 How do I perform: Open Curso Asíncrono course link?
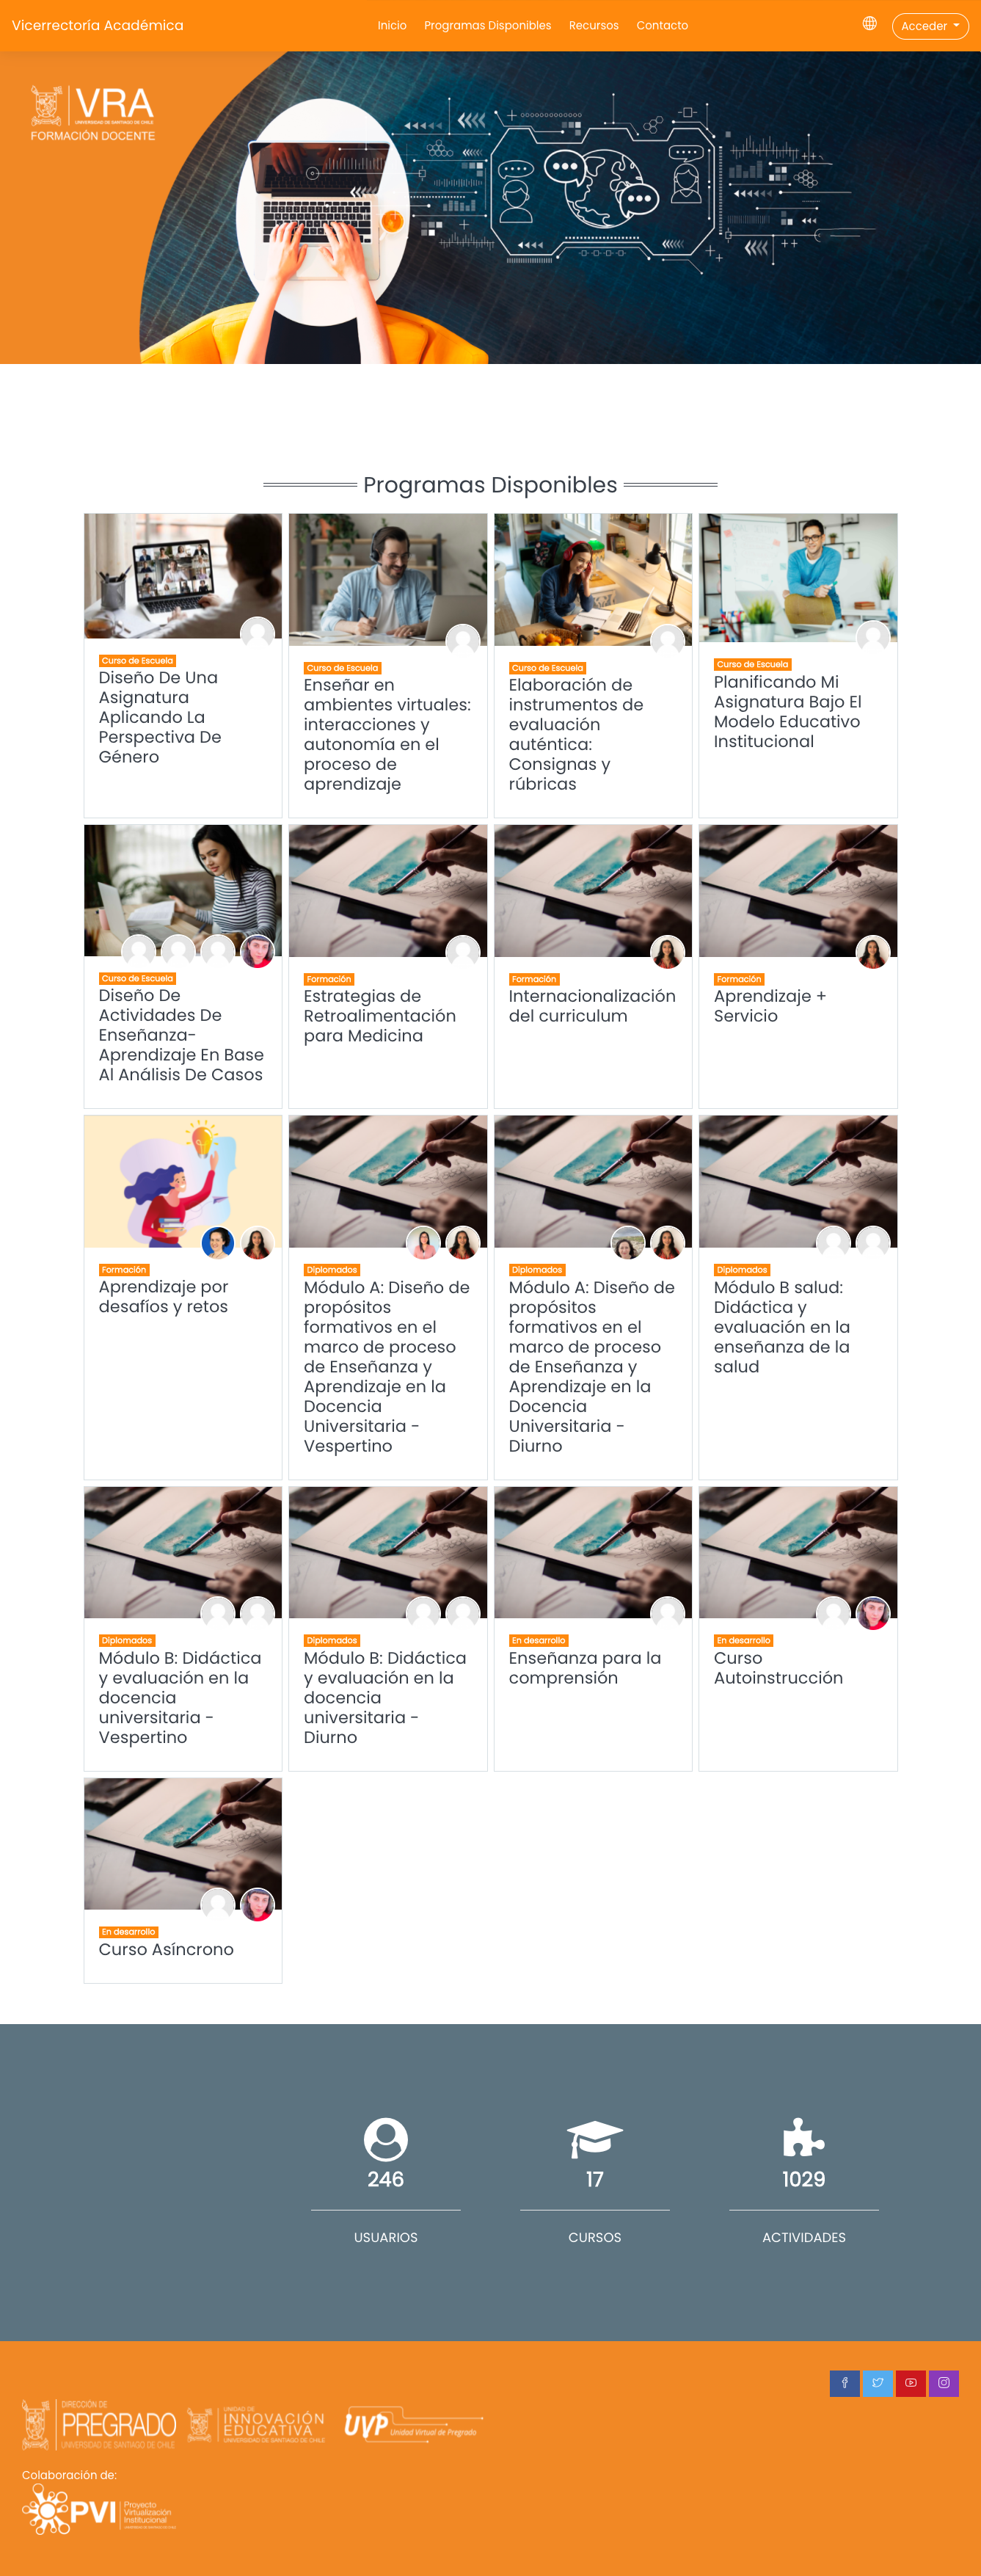[166, 1949]
